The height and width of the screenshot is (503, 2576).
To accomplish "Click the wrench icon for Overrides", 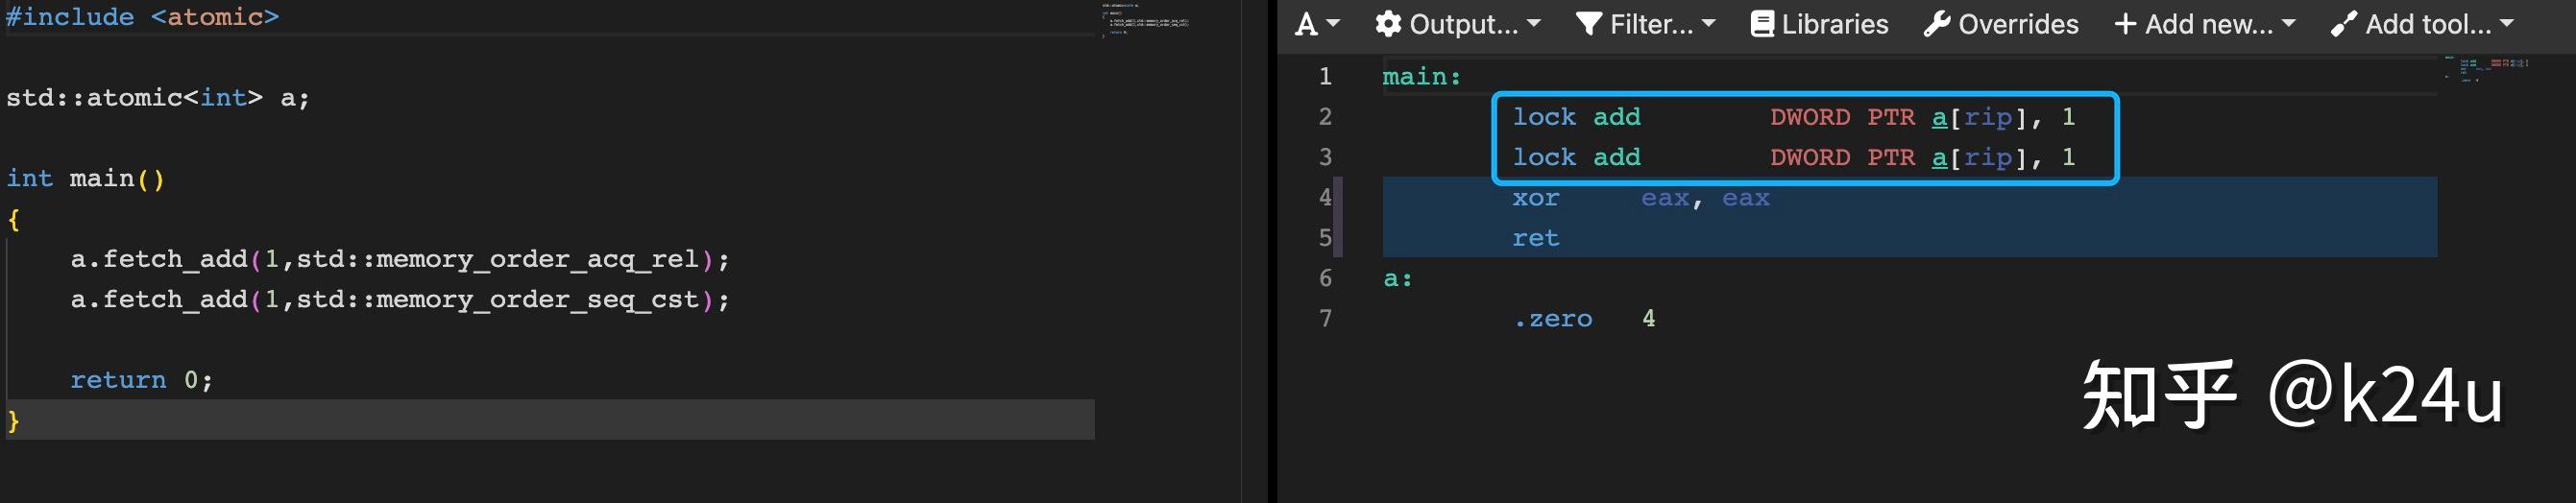I will click(1937, 24).
